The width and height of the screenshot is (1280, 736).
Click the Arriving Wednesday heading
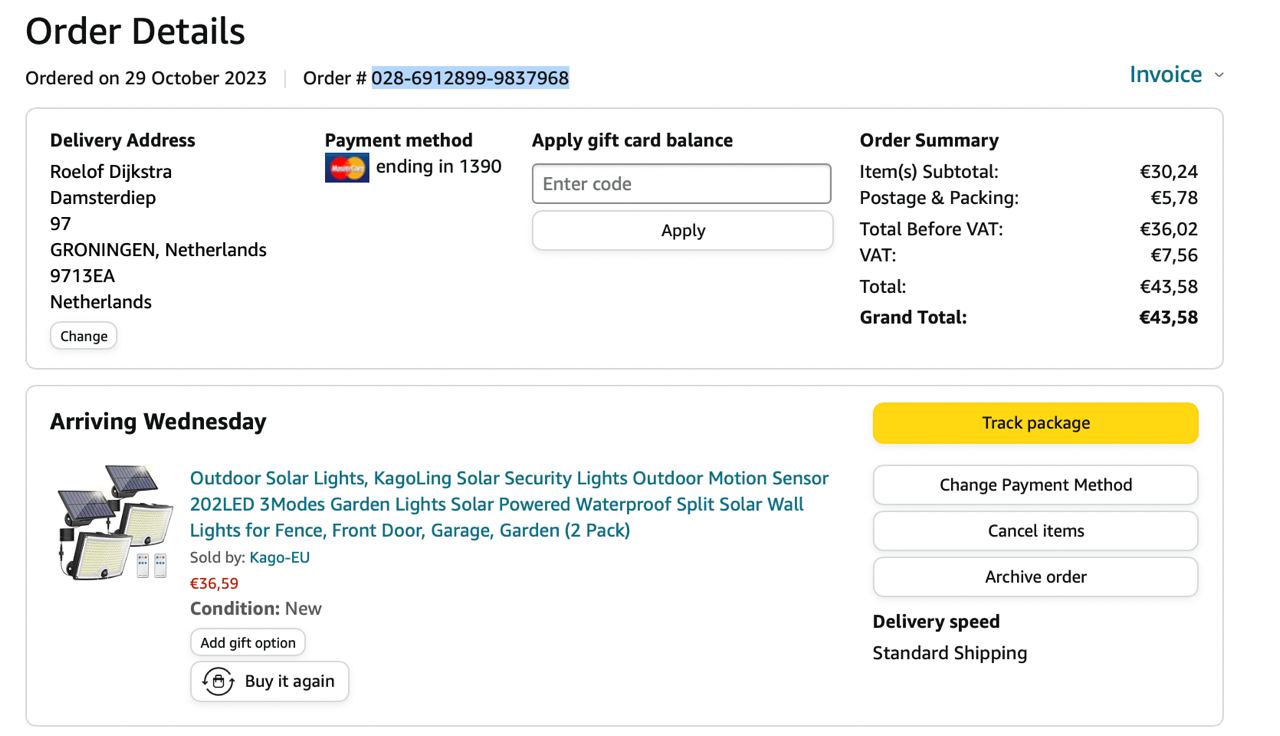[x=158, y=422]
